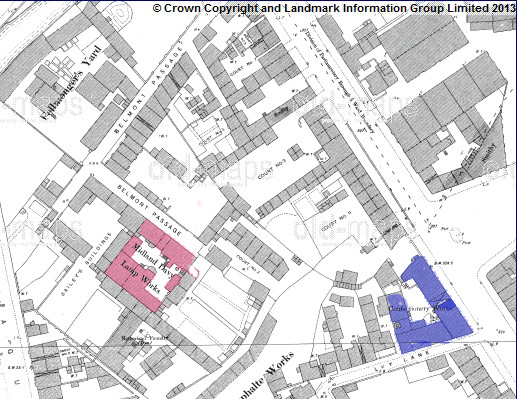The height and width of the screenshot is (399, 517).
Task: Select the BAILEY'S BUILDINGS label
Action: click(86, 264)
